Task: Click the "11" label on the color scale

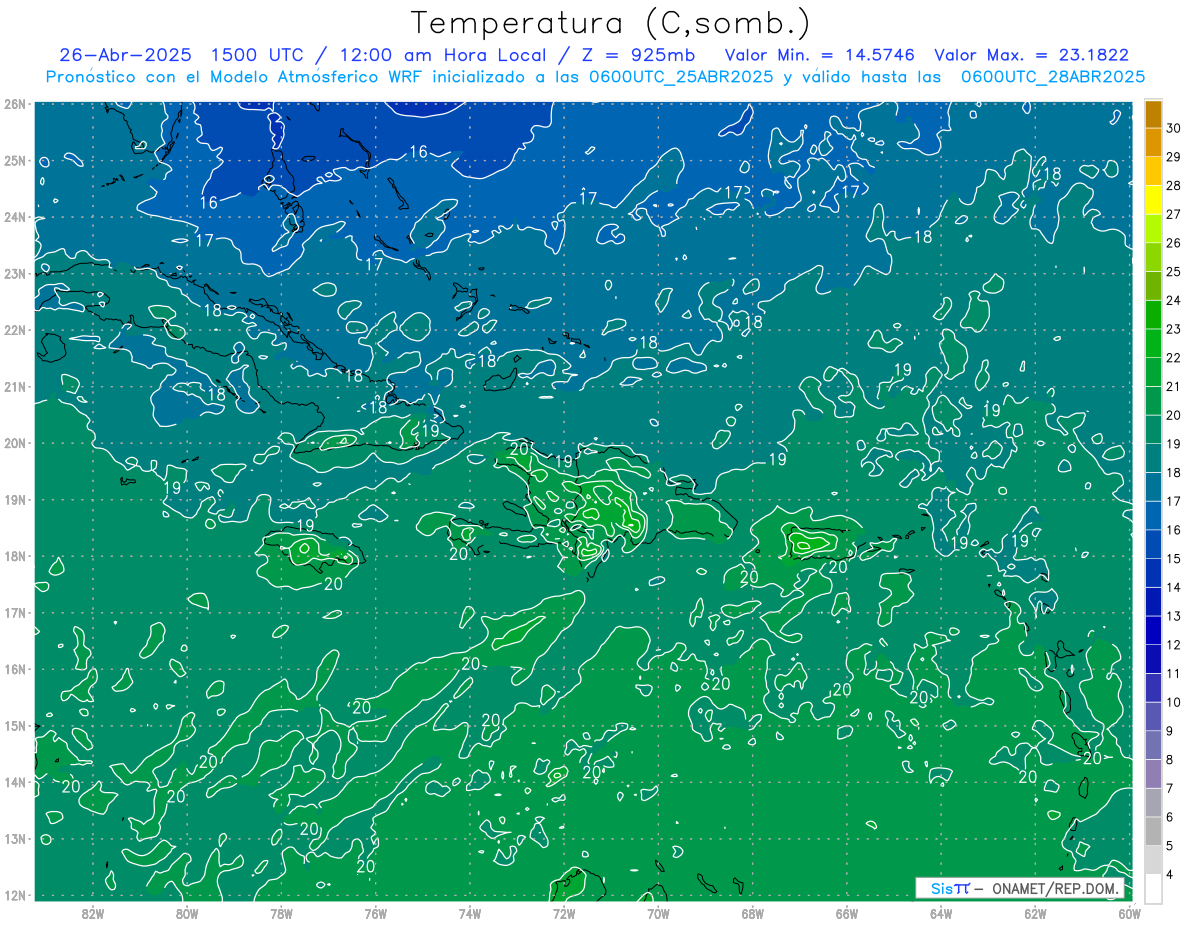Action: 1173,673
